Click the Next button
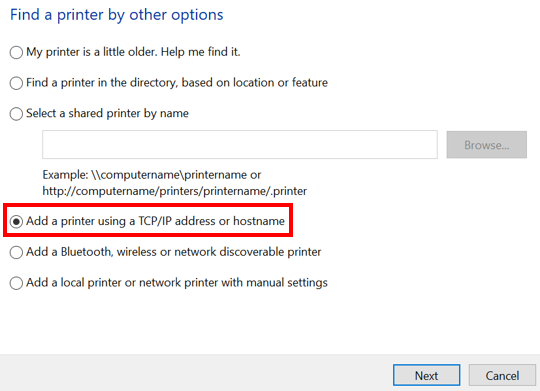 [426, 375]
